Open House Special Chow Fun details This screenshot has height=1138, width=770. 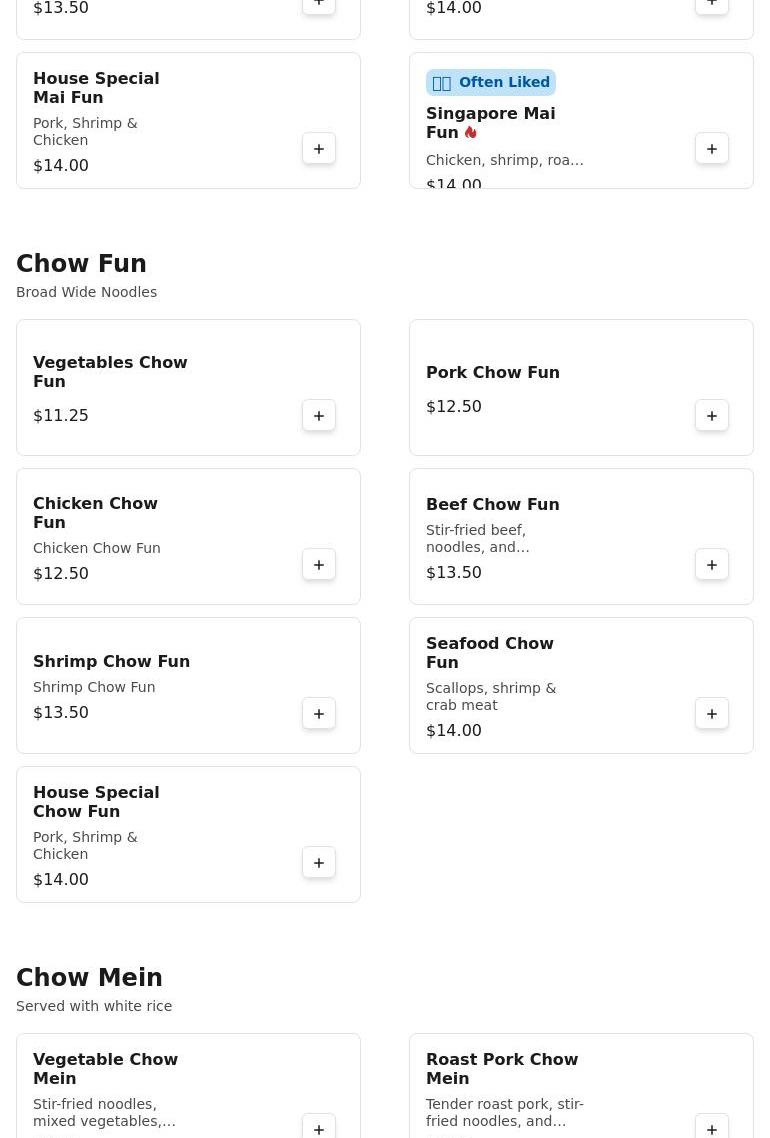point(96,802)
